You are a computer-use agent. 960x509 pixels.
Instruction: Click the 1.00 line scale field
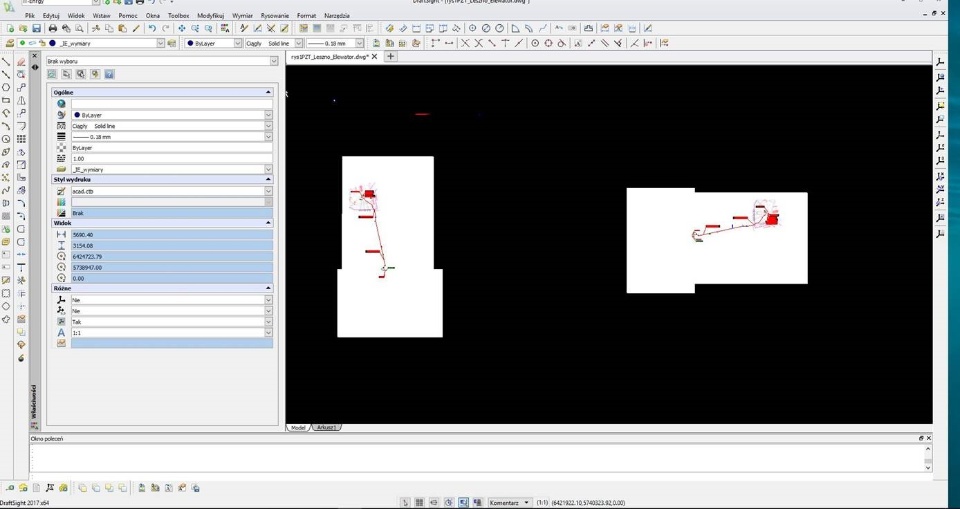171,159
